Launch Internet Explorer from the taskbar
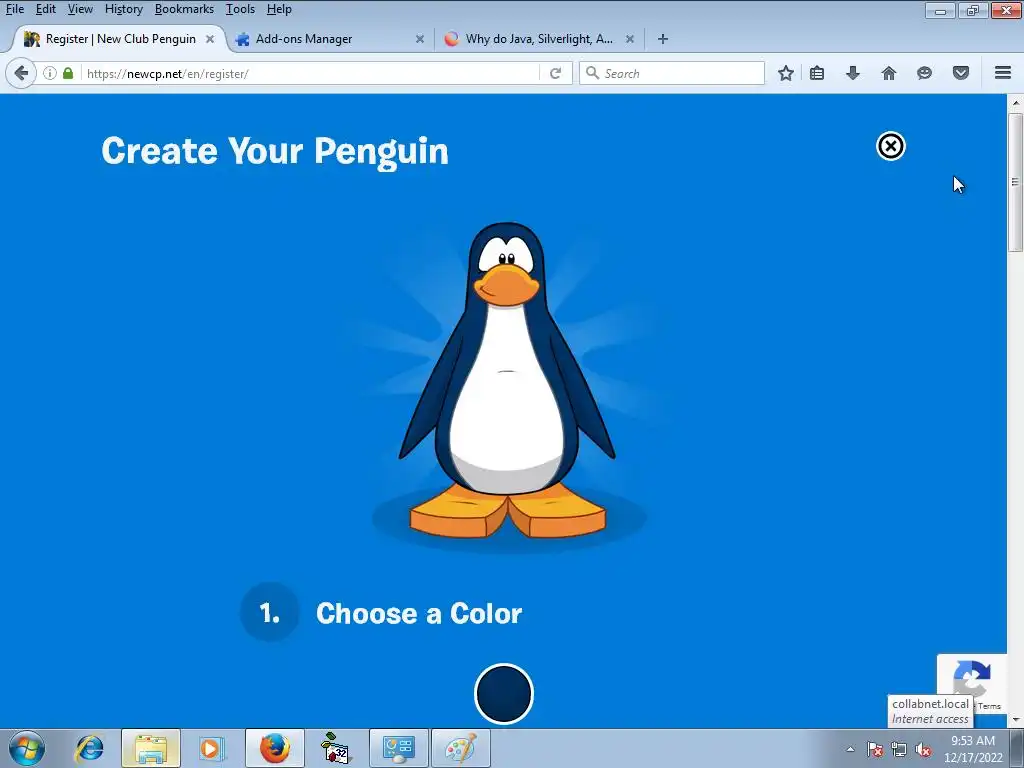1024x768 pixels. [89, 748]
